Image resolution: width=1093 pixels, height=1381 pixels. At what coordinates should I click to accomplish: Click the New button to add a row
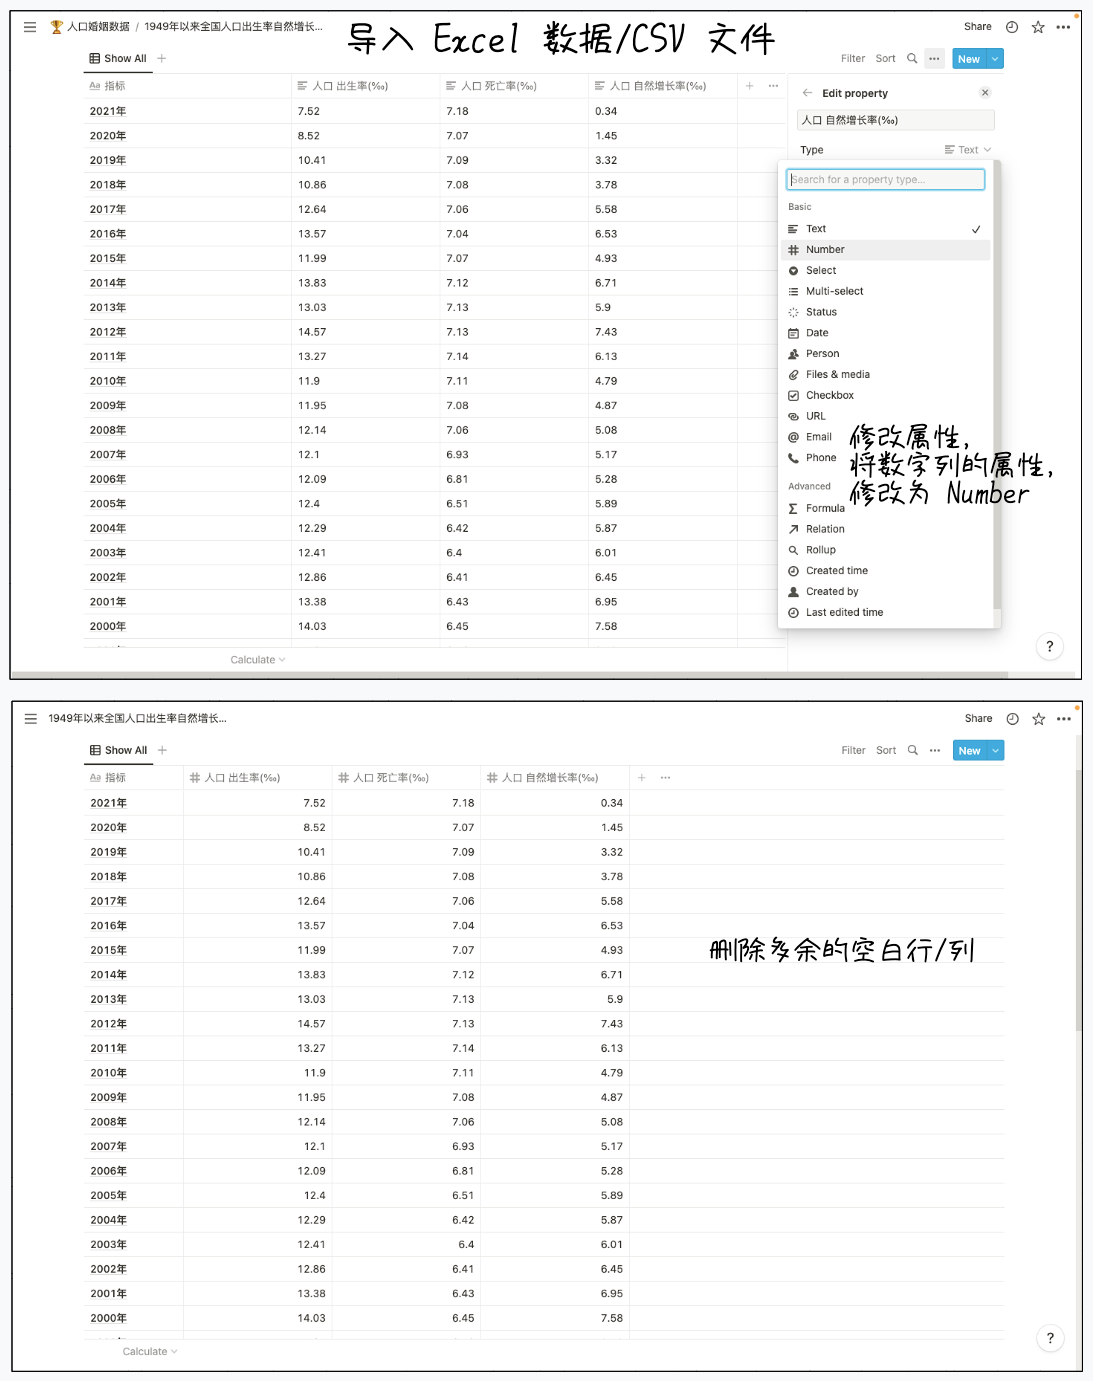tap(966, 59)
